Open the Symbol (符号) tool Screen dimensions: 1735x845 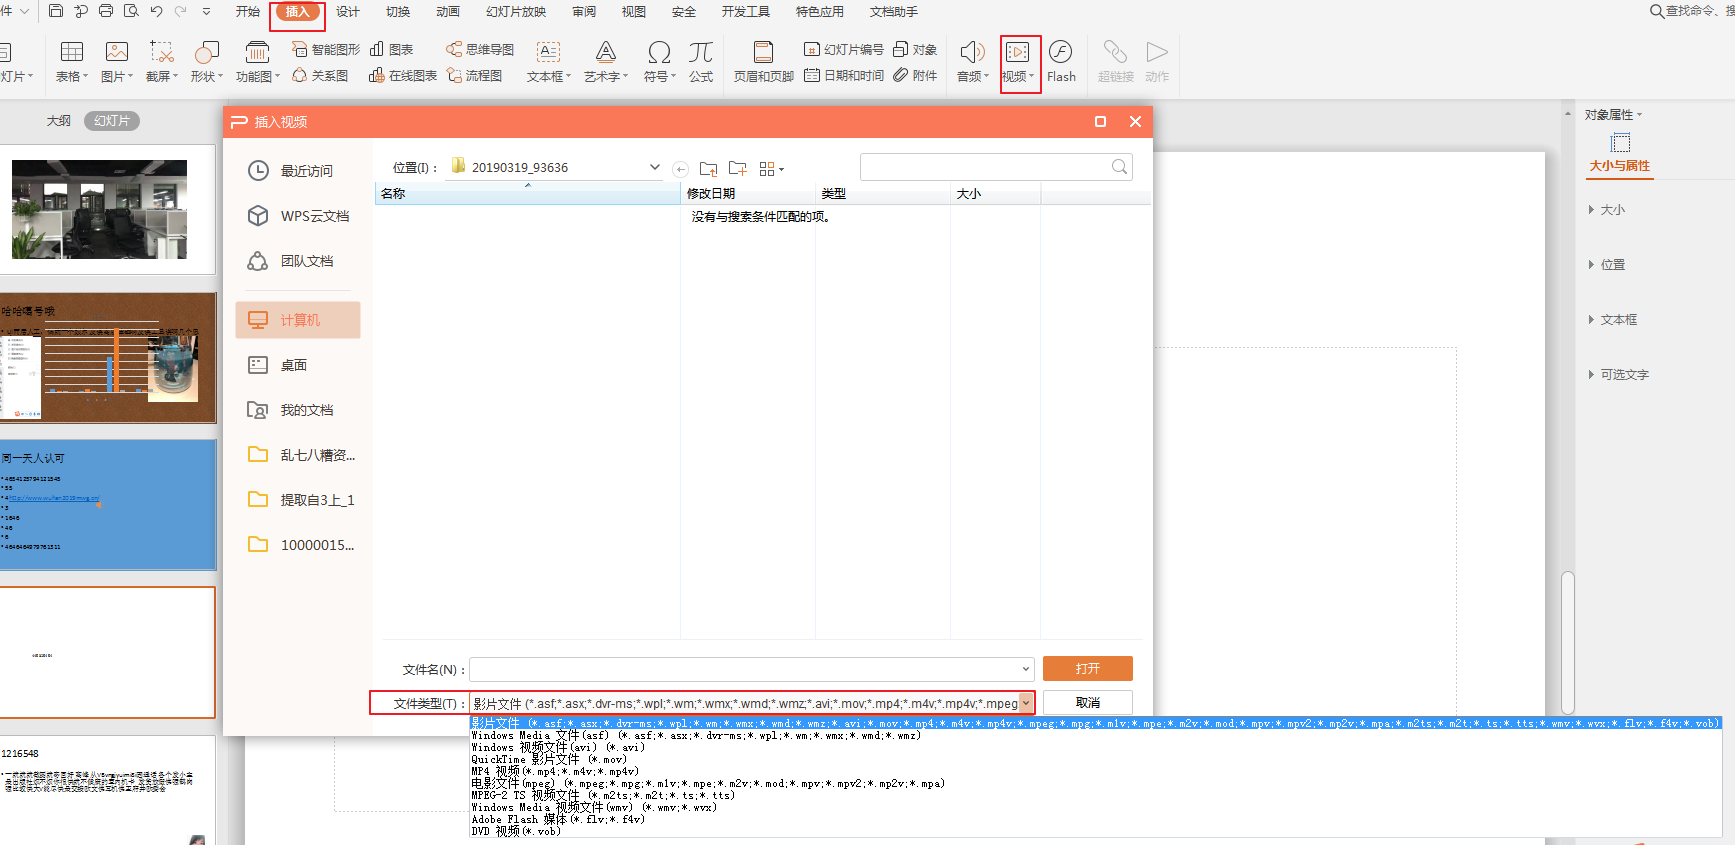(659, 61)
